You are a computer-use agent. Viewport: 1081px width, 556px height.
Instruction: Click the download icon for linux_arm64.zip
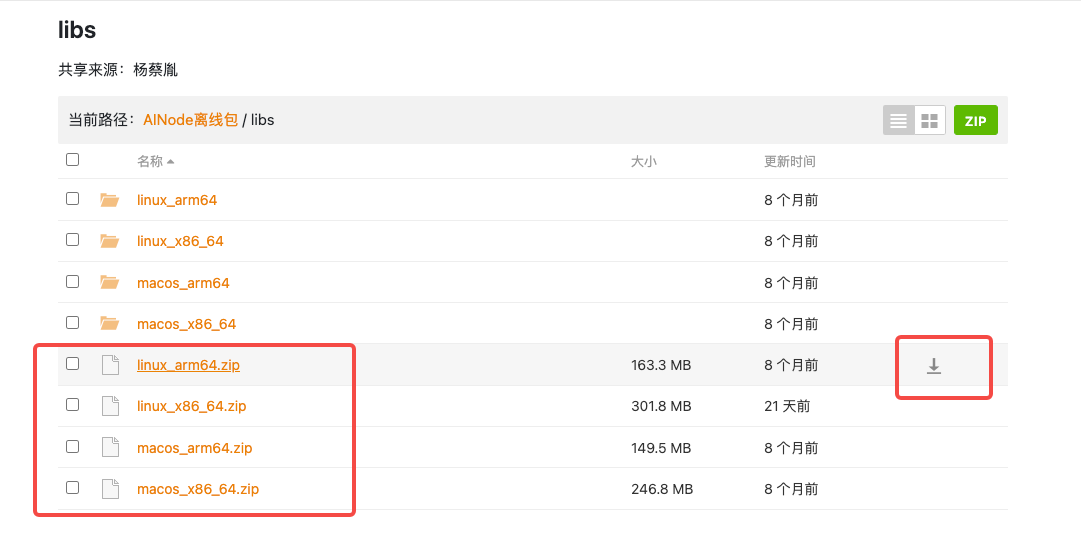pos(933,366)
